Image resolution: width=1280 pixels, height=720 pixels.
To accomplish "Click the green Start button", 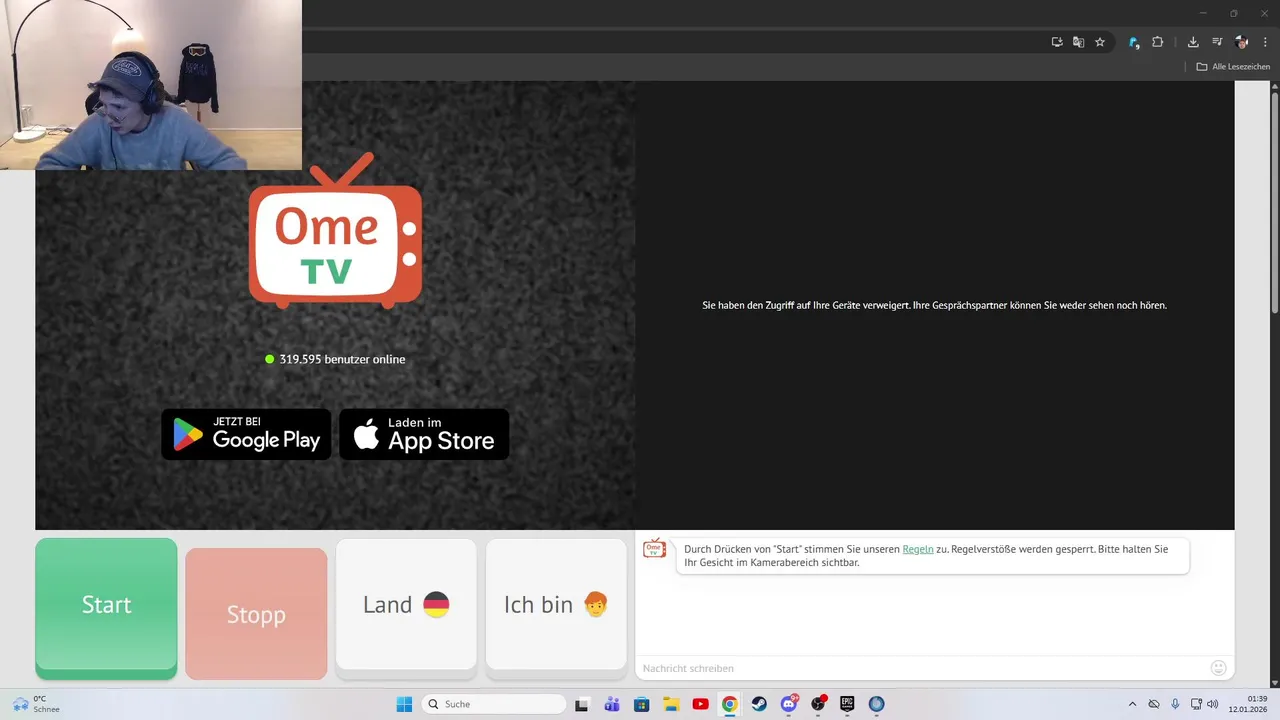I will click(106, 608).
